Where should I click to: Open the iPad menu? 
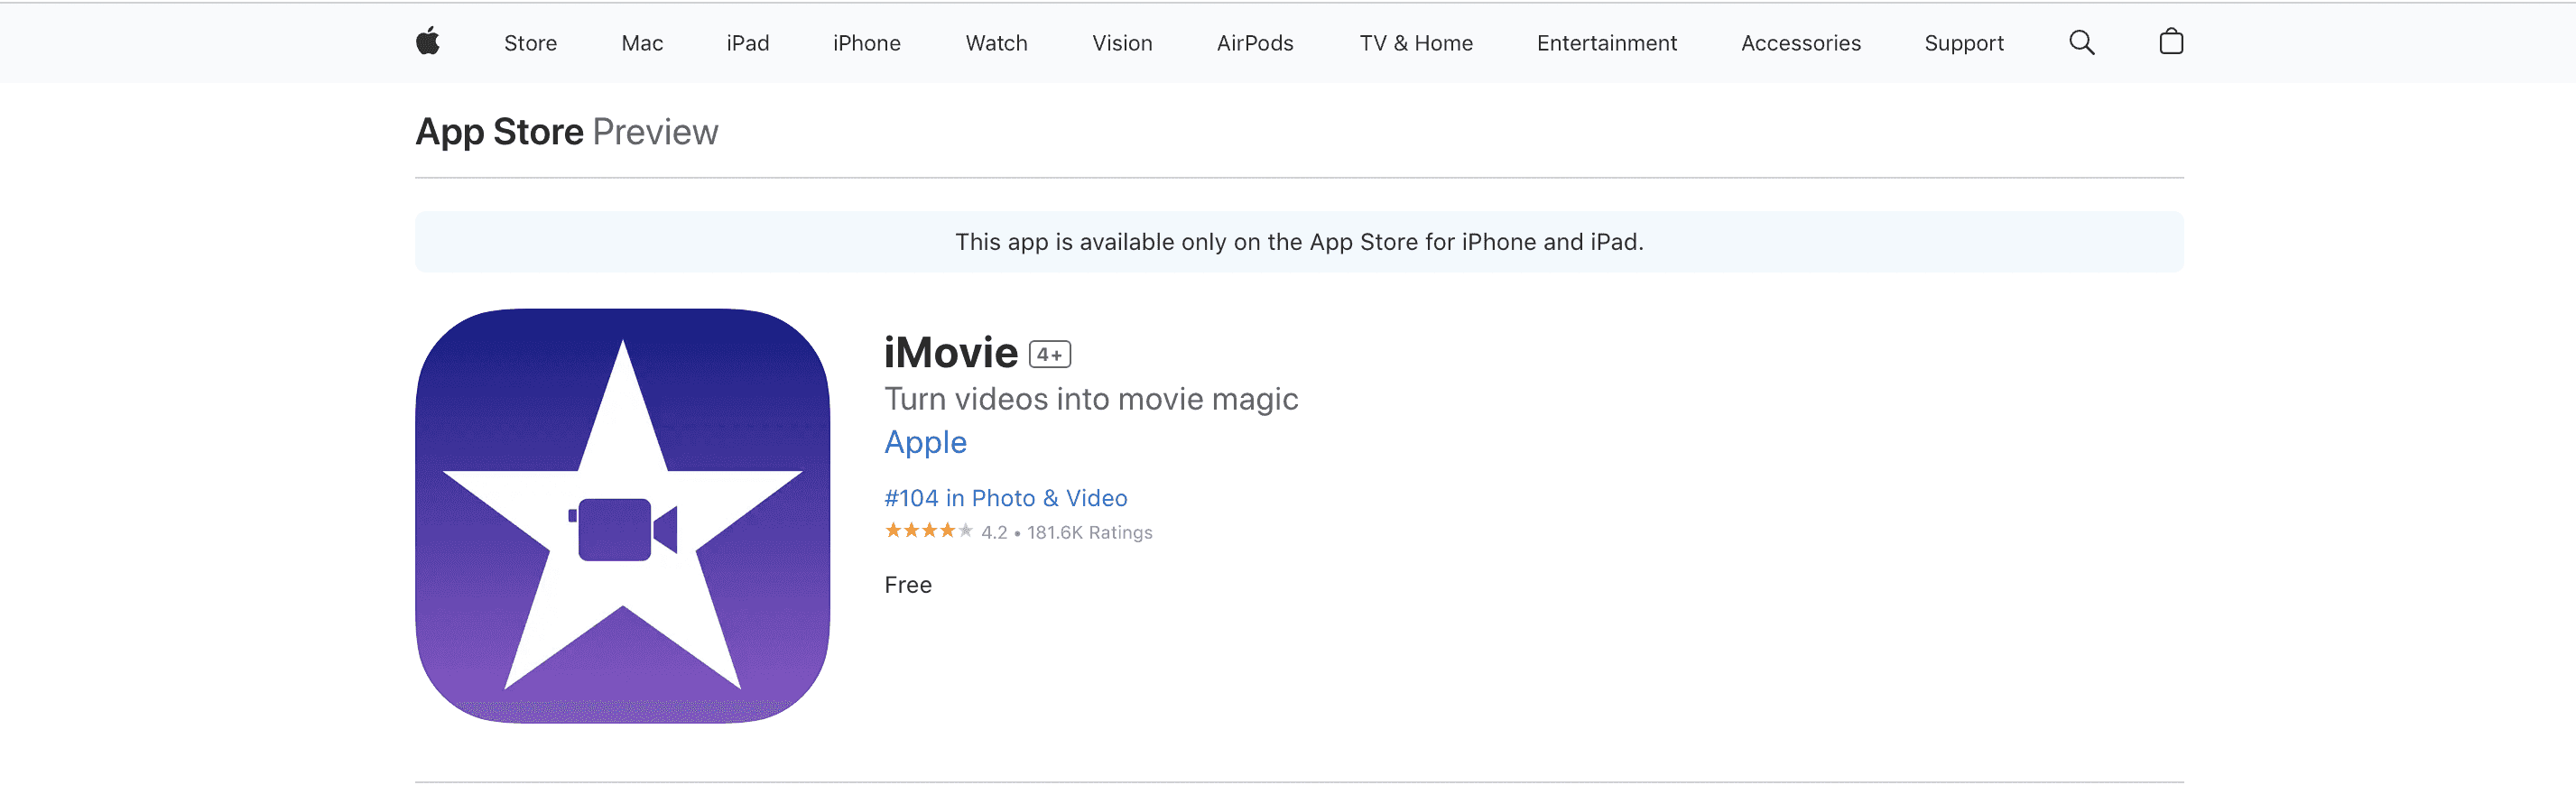748,43
